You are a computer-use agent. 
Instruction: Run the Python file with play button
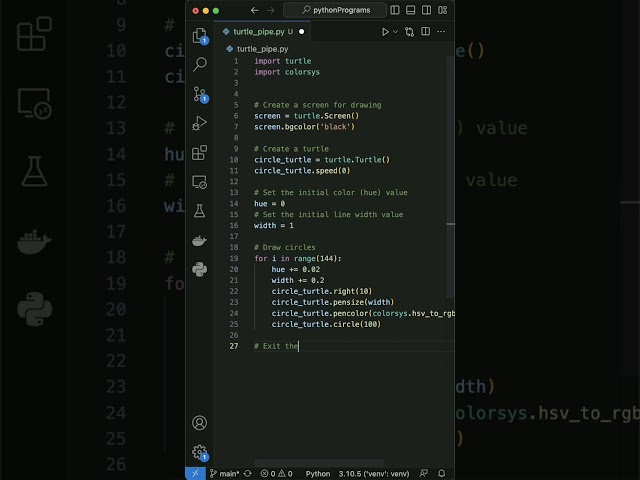(x=385, y=32)
